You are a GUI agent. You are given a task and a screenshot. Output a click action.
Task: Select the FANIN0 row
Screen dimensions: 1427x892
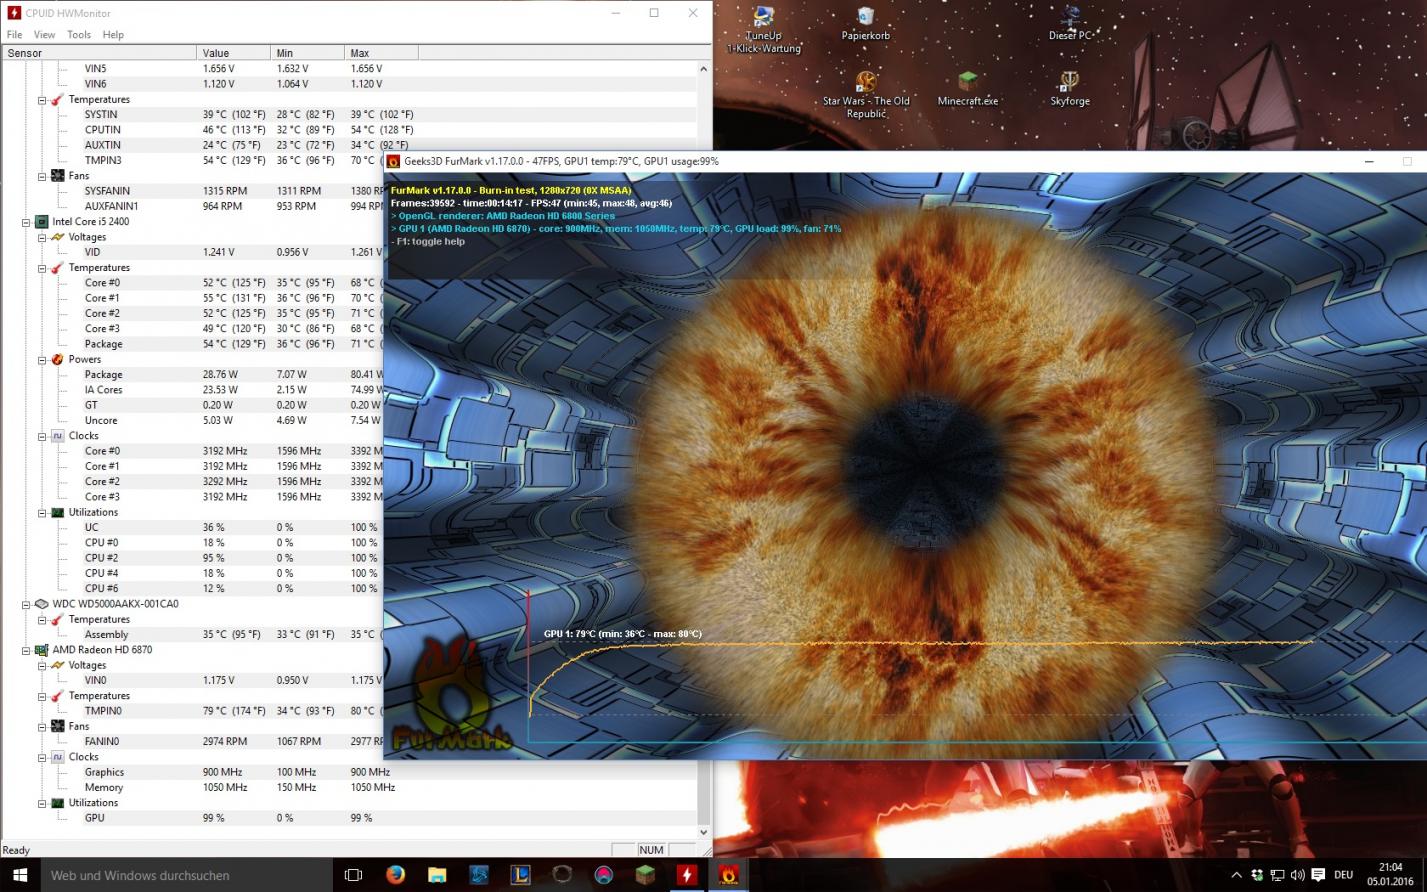tap(233, 742)
